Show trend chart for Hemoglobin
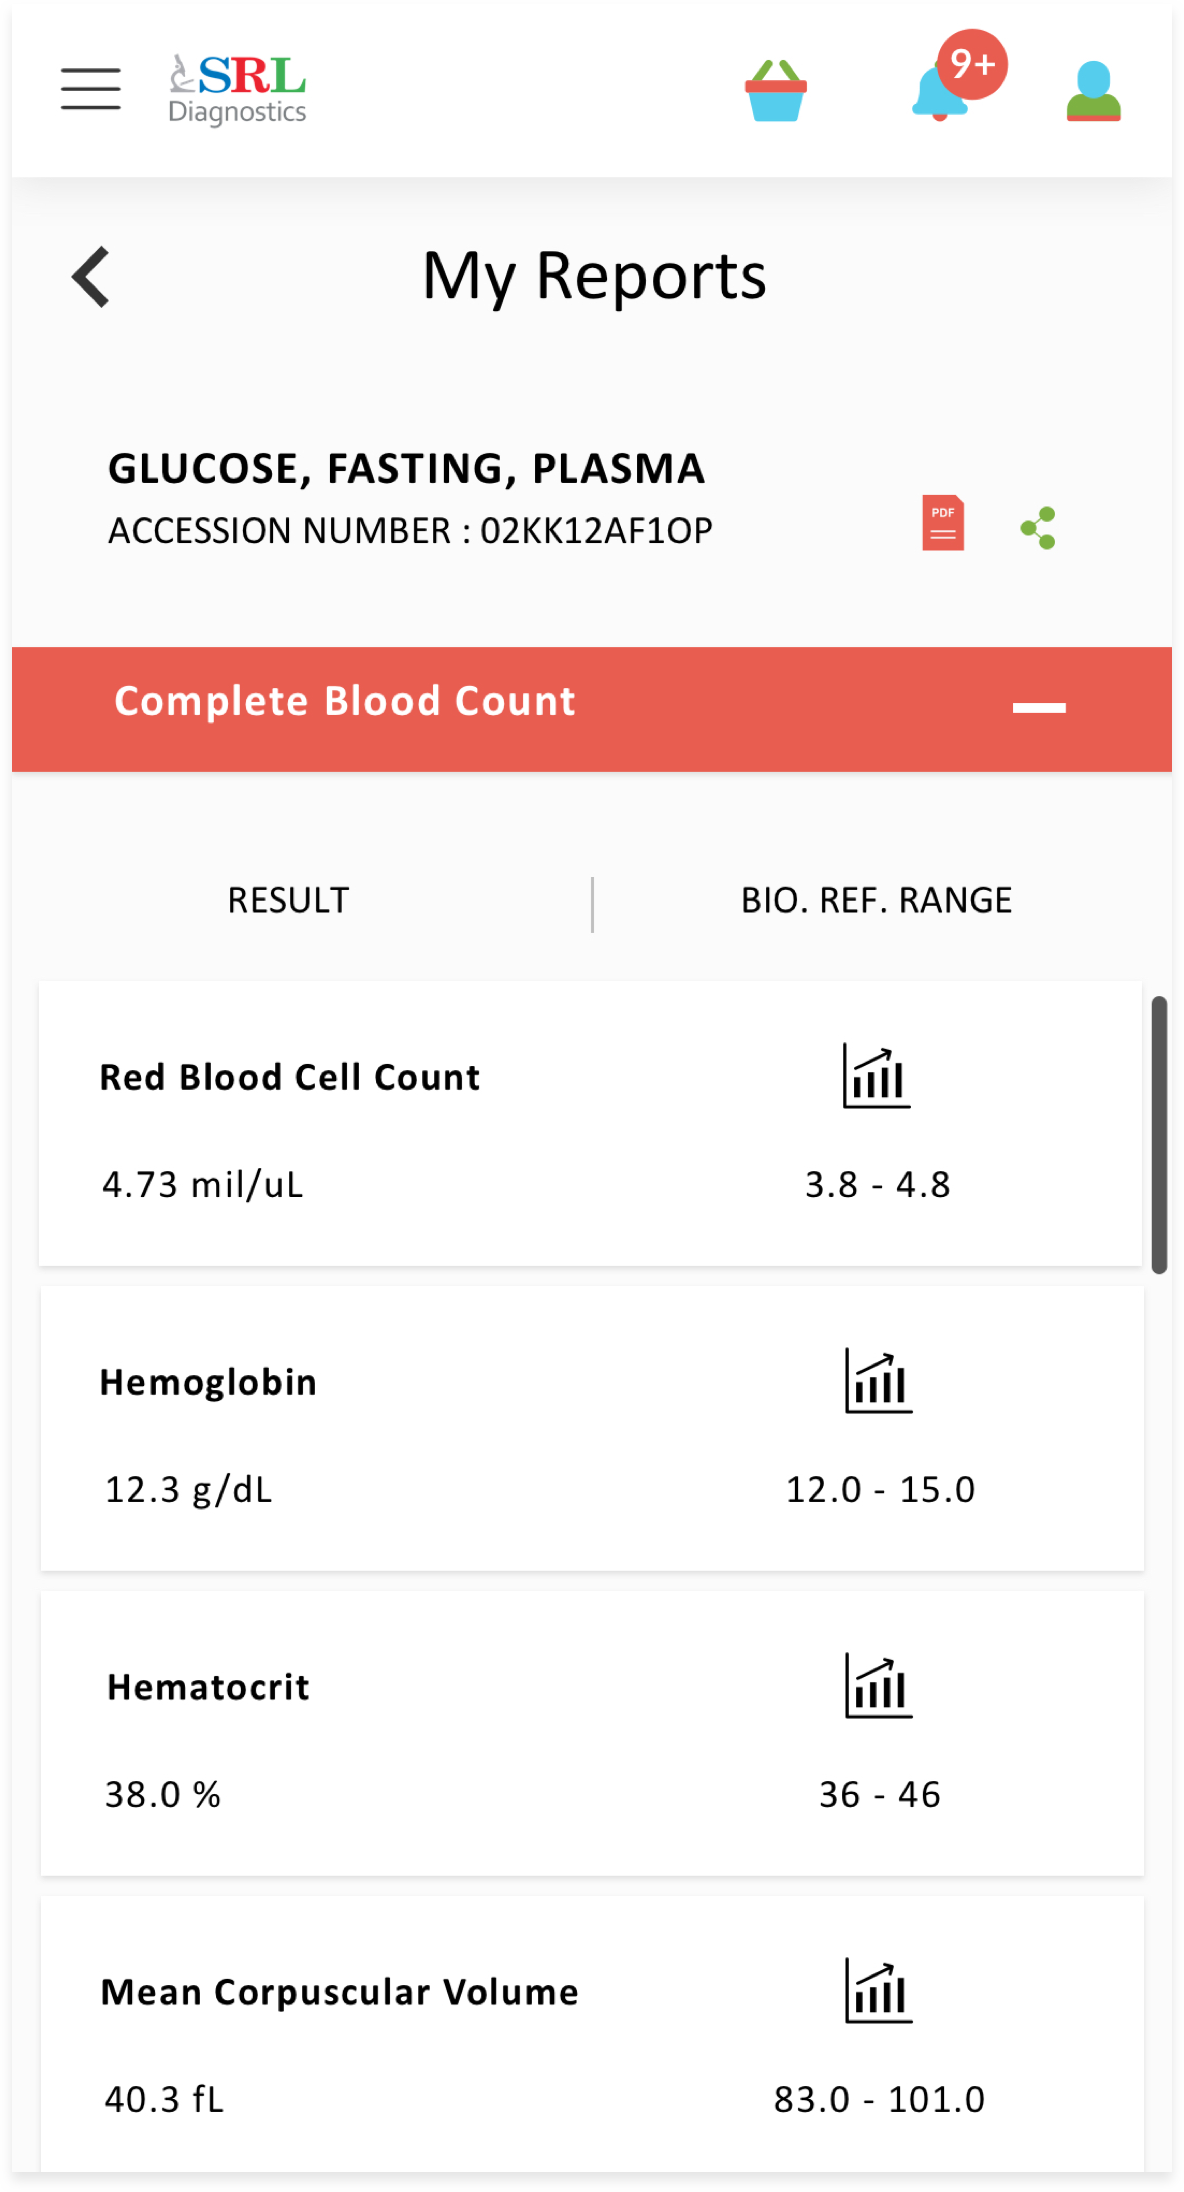The image size is (1184, 2192). coord(878,1381)
